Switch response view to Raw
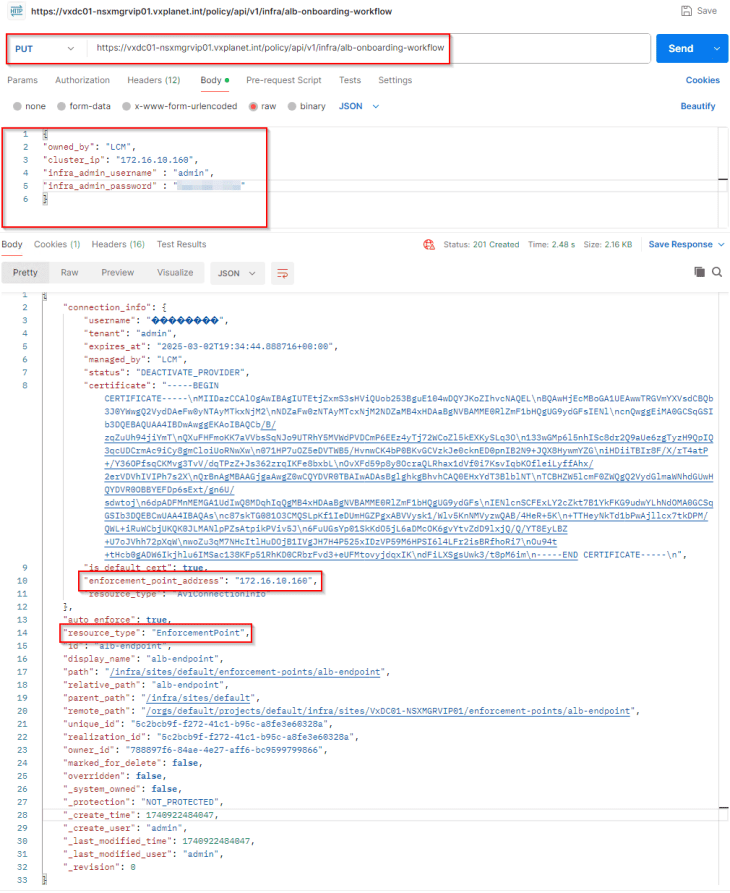The height and width of the screenshot is (893, 730). coord(69,272)
